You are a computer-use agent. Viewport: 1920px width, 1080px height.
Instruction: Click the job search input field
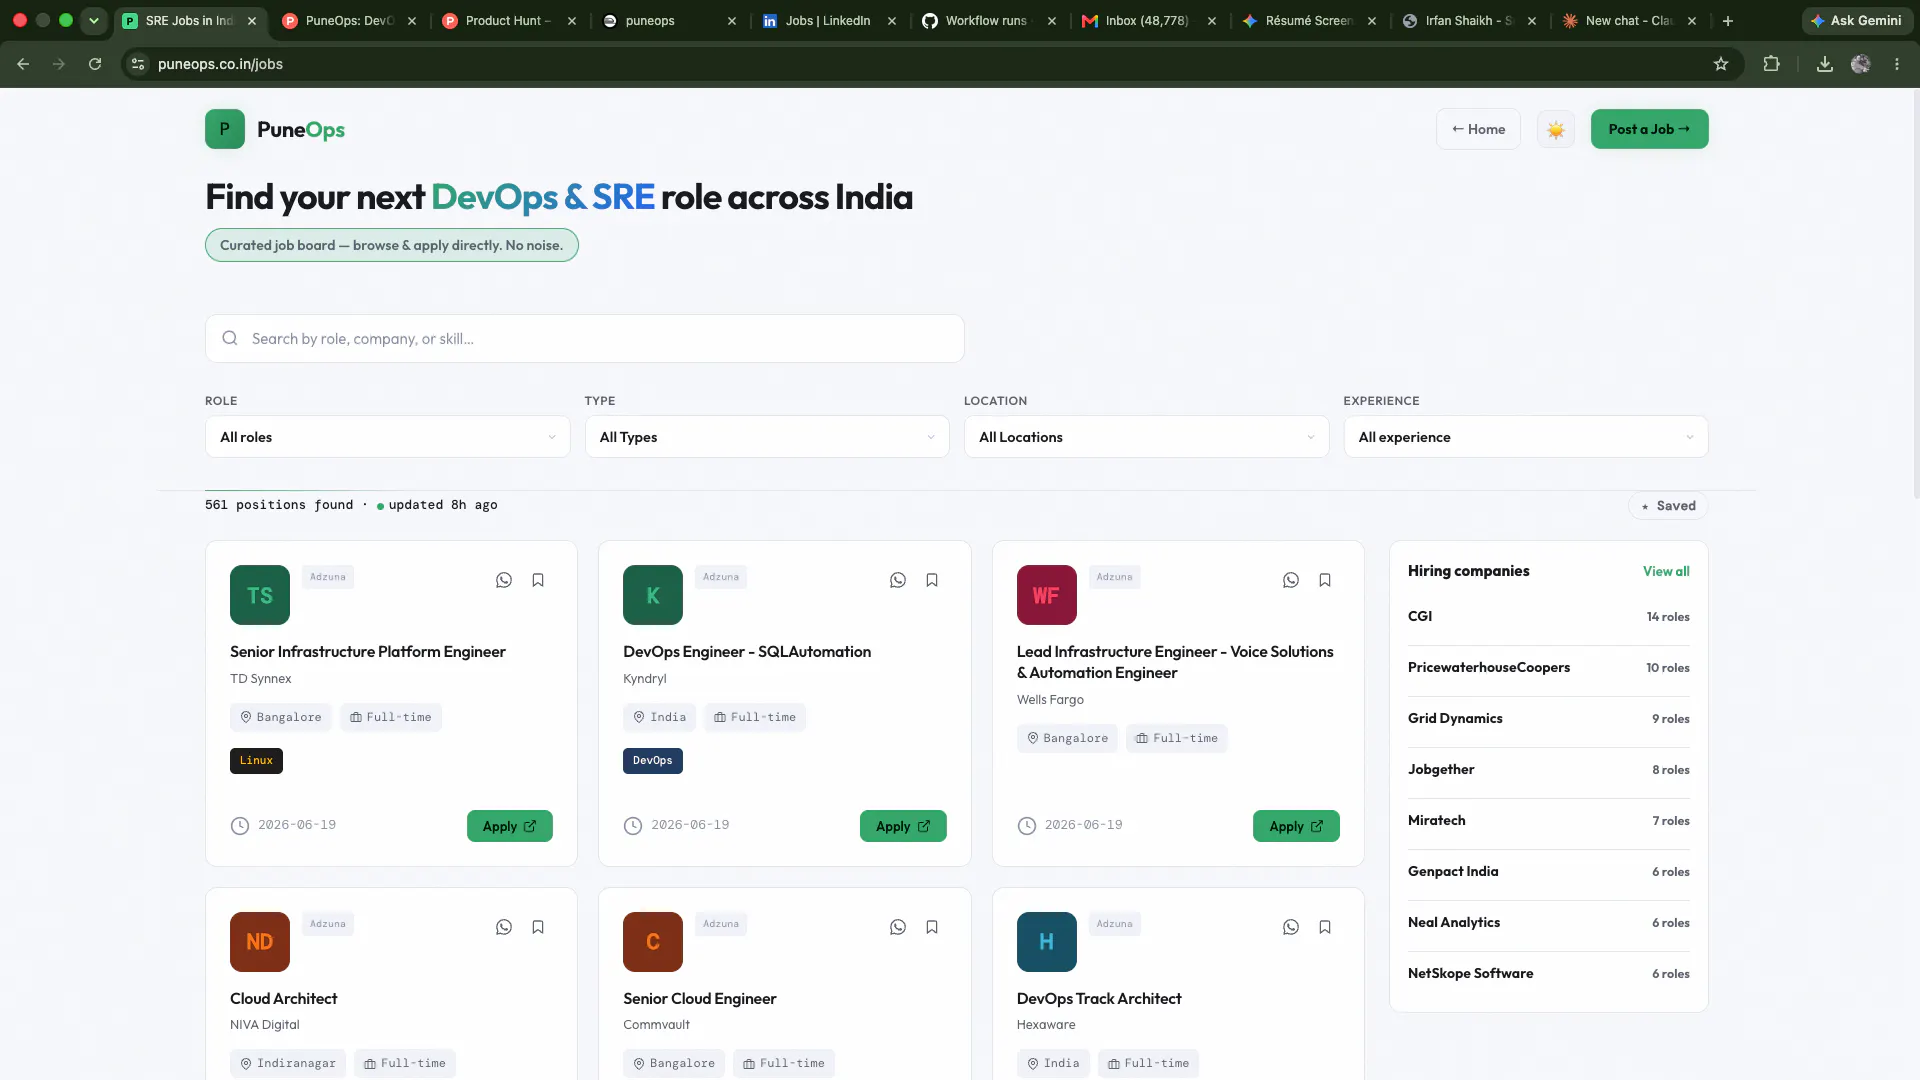[585, 339]
